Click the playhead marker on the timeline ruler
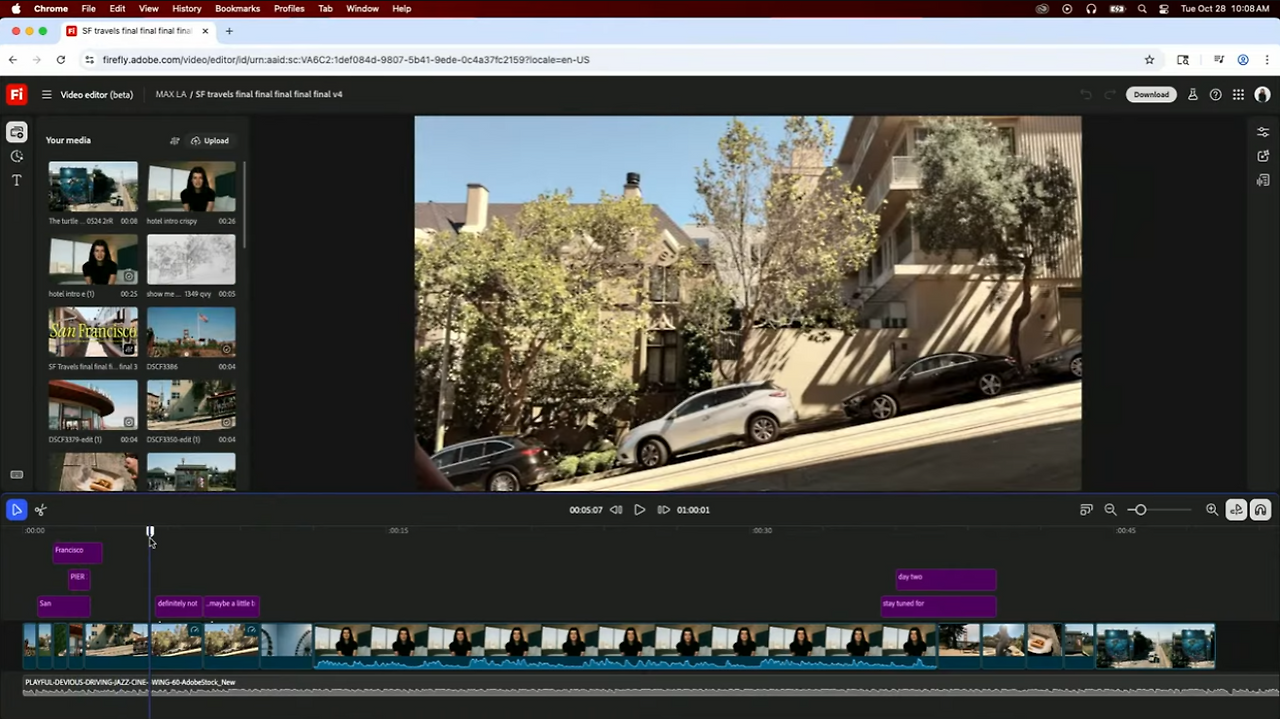Screen dimensions: 1280x719 point(150,532)
